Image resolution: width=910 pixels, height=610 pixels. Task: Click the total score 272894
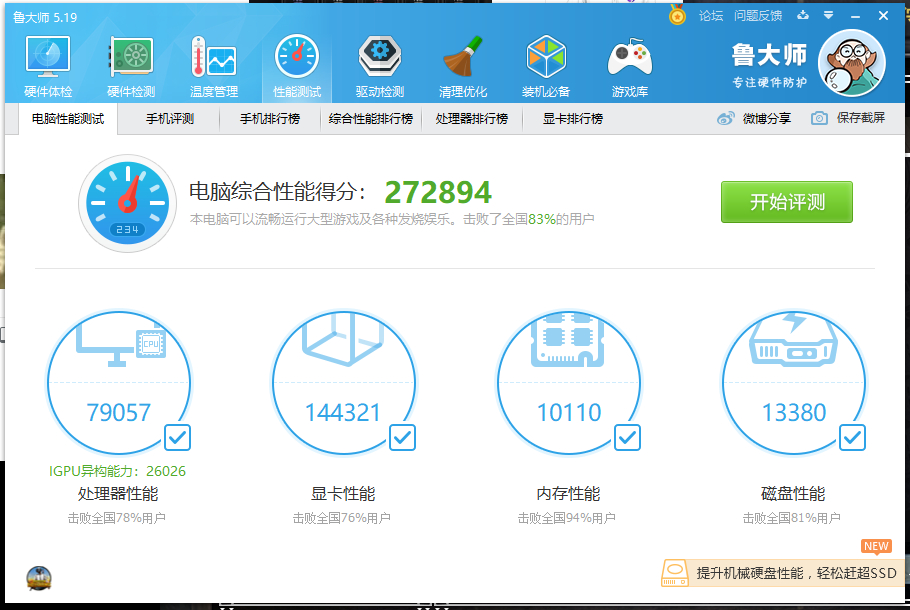click(438, 192)
